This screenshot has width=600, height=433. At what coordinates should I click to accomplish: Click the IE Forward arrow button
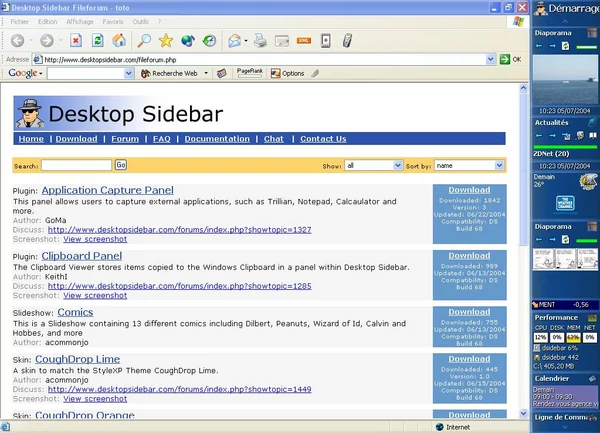pyautogui.click(x=47, y=40)
